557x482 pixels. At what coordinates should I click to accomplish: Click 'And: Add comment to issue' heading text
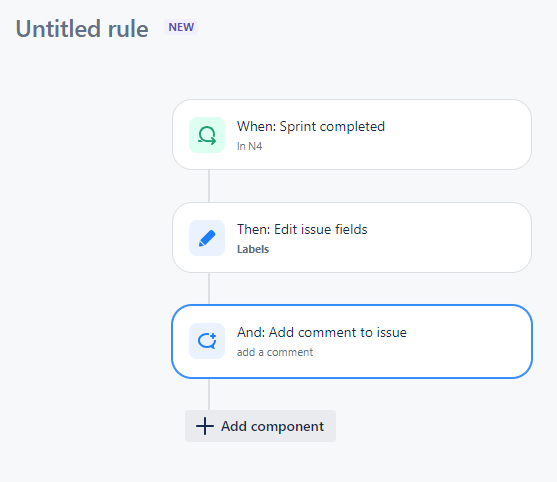322,332
